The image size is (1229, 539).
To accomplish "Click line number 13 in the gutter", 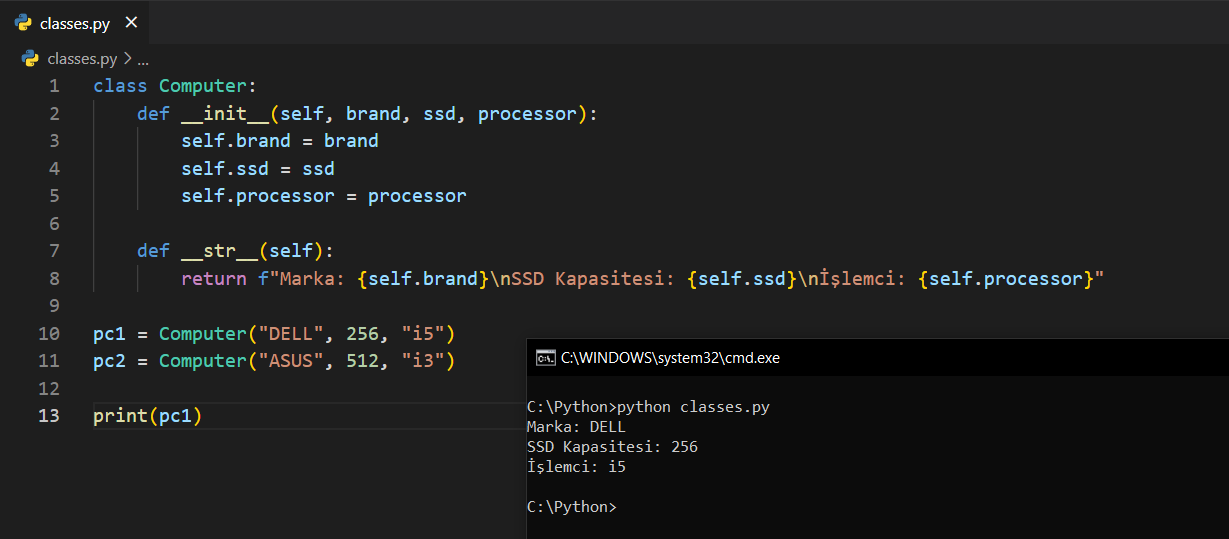I will 49,416.
